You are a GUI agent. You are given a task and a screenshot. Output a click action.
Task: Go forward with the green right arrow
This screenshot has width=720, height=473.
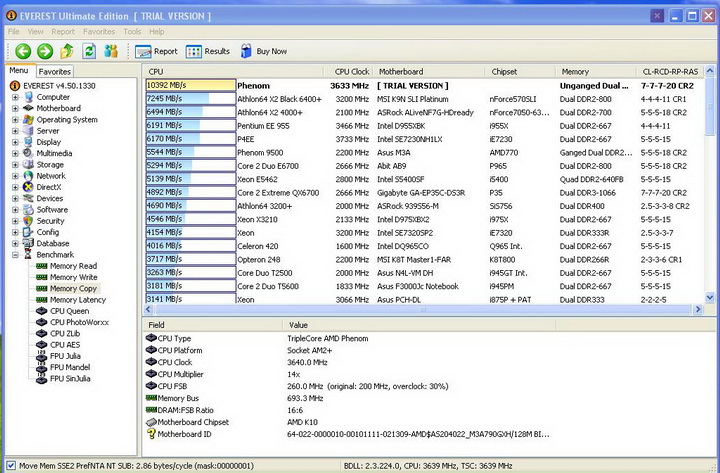click(45, 51)
